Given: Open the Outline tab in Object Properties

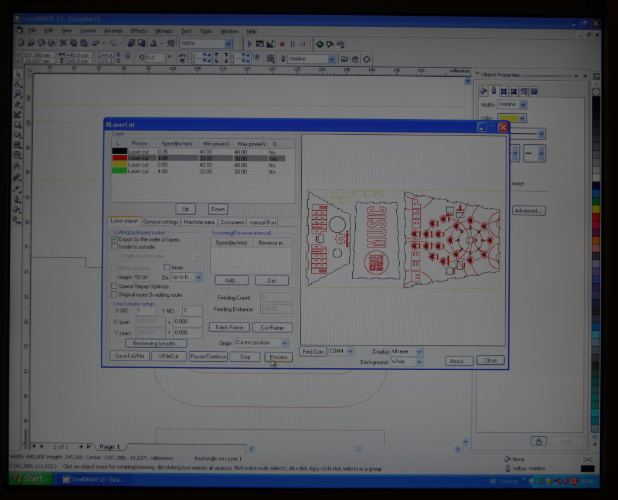Looking at the screenshot, I should pyautogui.click(x=493, y=91).
